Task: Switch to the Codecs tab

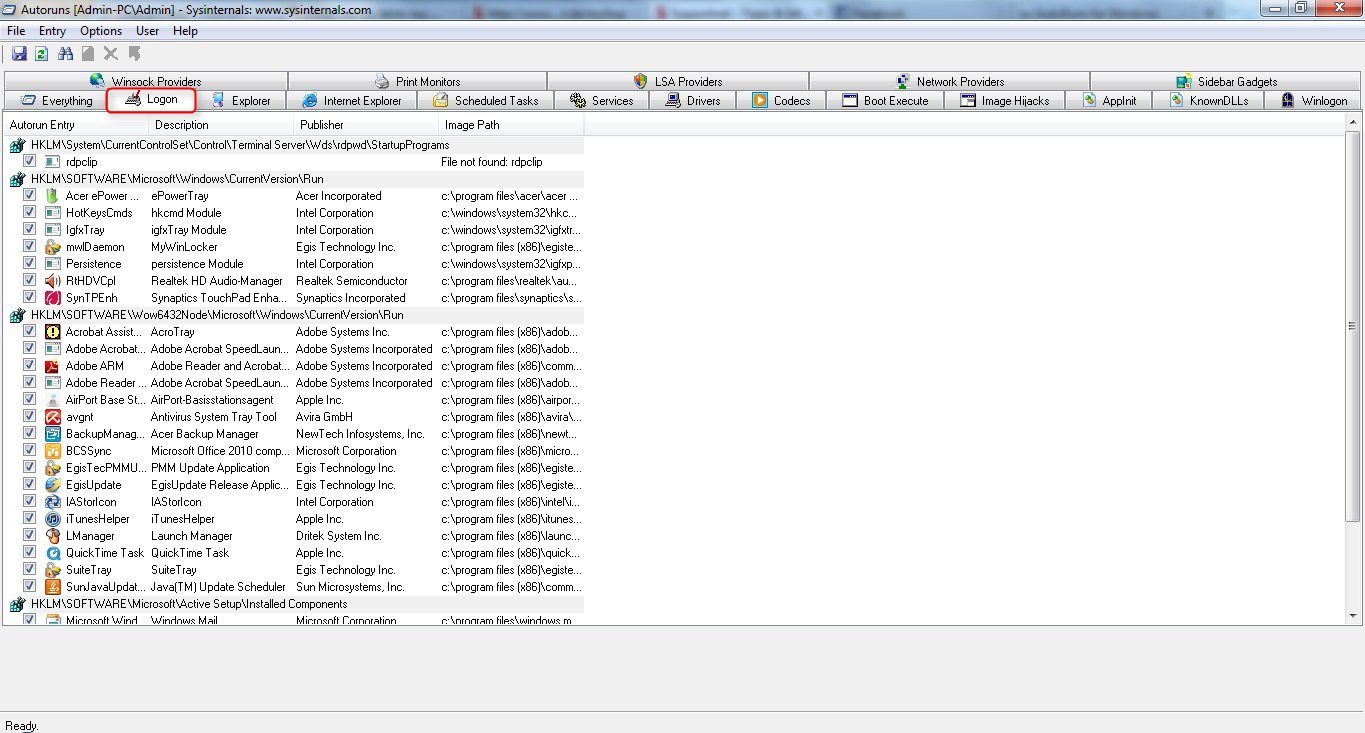Action: point(781,101)
